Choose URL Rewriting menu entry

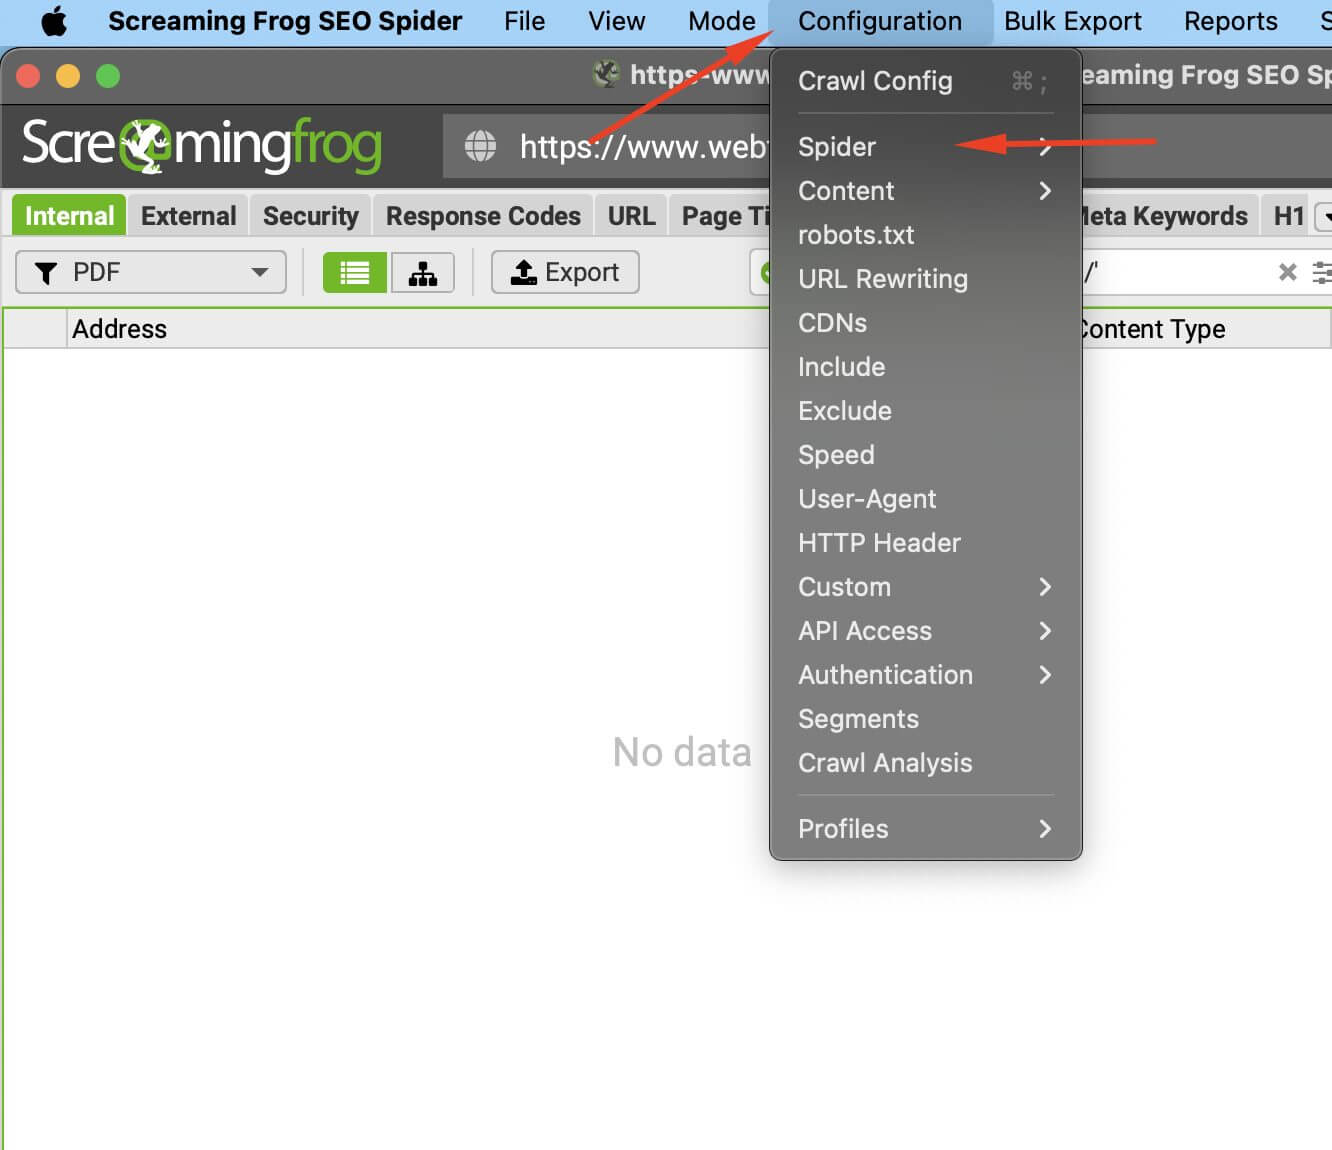882,279
